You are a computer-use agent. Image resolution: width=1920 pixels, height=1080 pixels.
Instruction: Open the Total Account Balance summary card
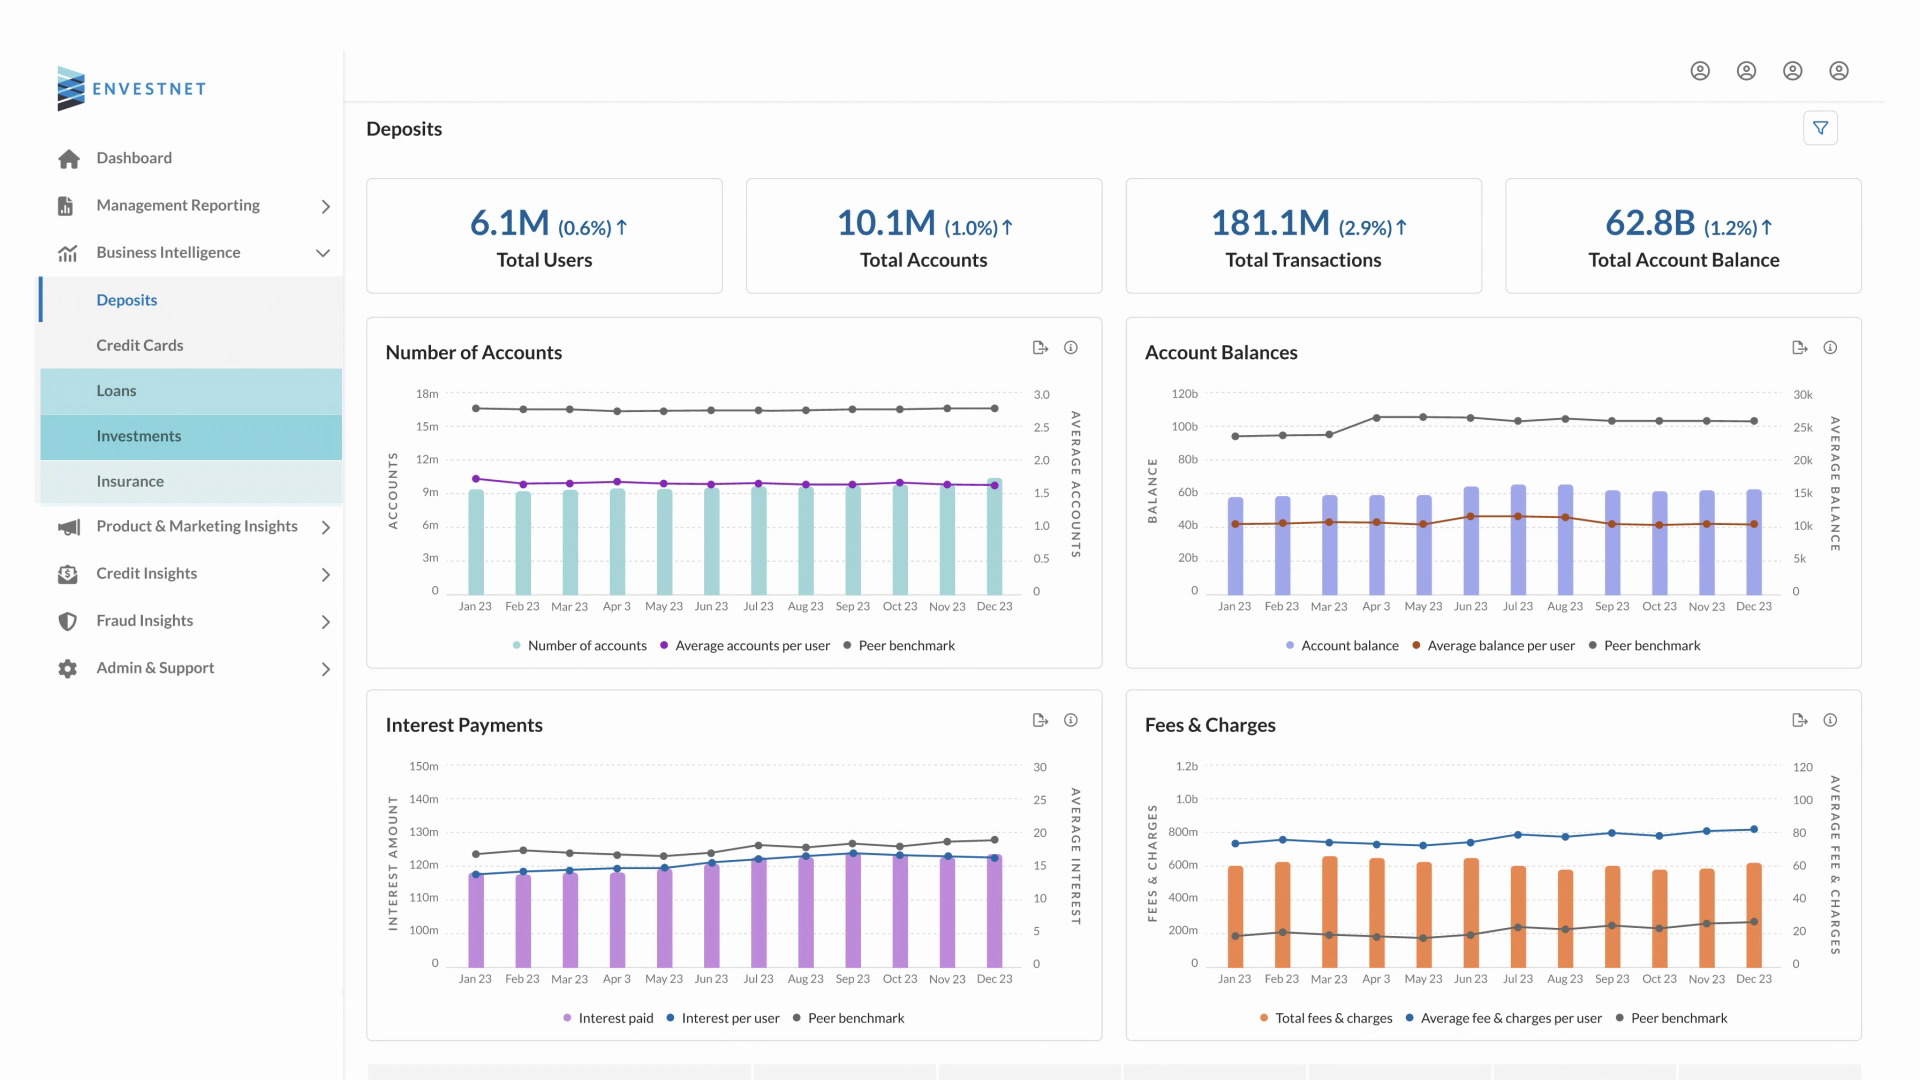(1683, 236)
